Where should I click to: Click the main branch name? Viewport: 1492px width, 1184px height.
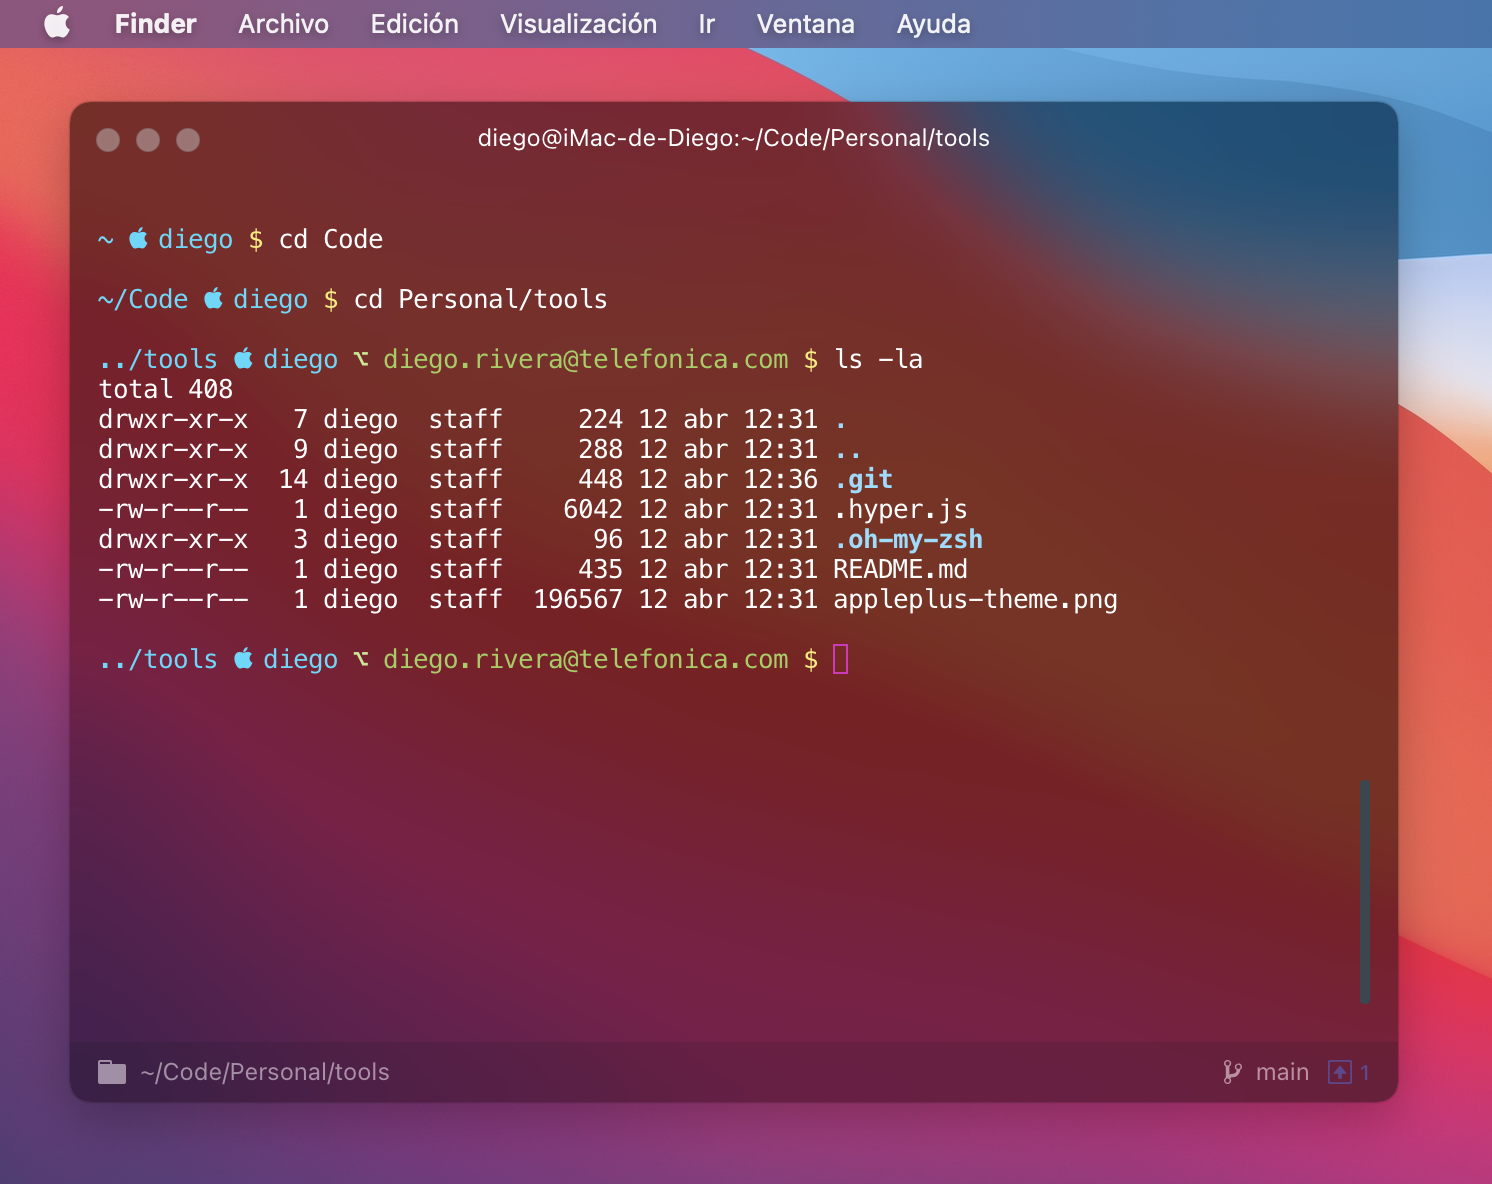1282,1072
